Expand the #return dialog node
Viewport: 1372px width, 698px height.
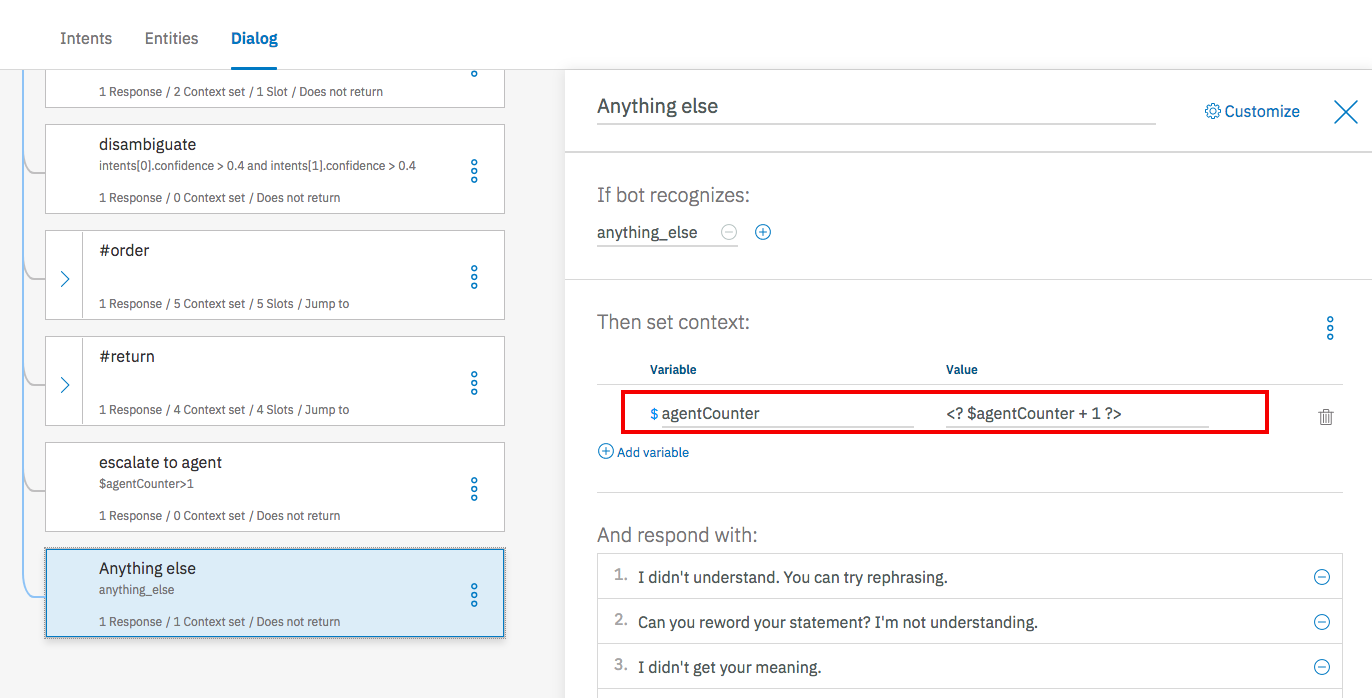(x=63, y=383)
